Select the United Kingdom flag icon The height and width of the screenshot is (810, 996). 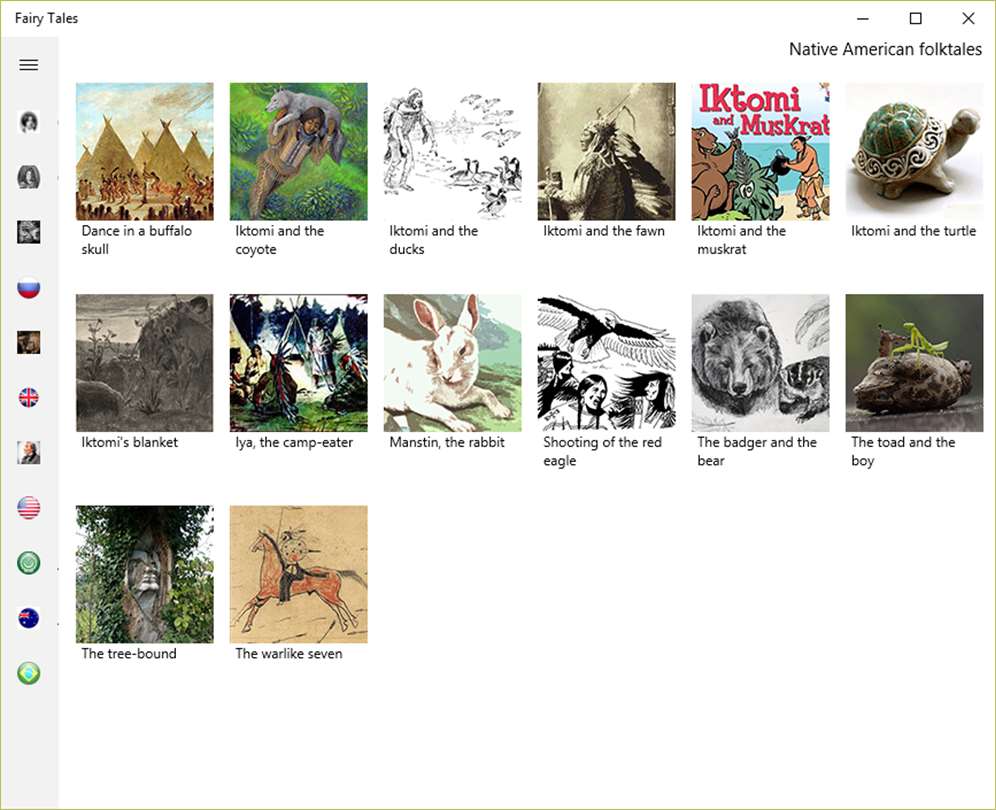pos(29,398)
